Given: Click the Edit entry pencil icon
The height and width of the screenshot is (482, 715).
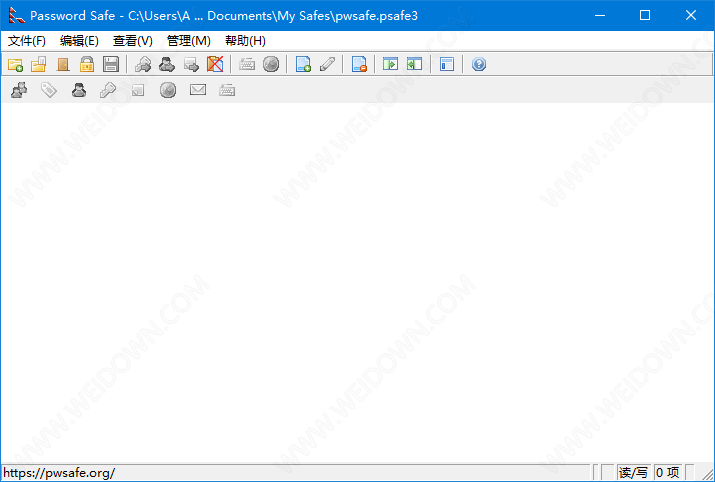Looking at the screenshot, I should click(x=327, y=64).
